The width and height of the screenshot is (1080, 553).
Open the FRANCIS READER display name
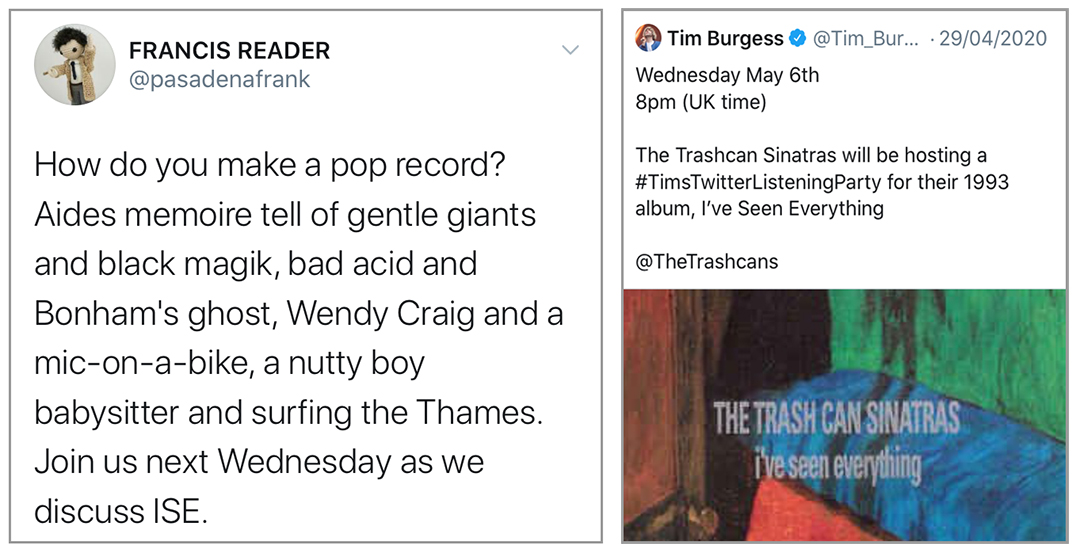click(229, 50)
